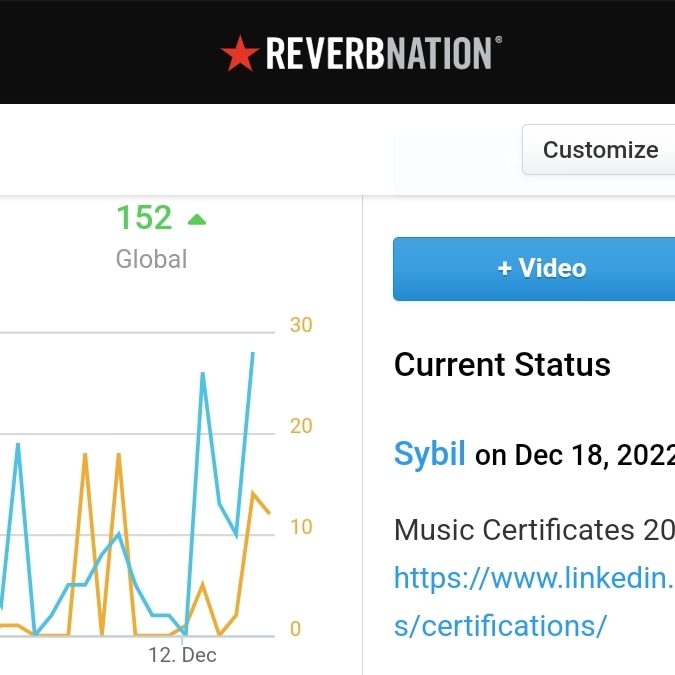Click the 152 global rank number
The image size is (675, 675).
tap(144, 217)
